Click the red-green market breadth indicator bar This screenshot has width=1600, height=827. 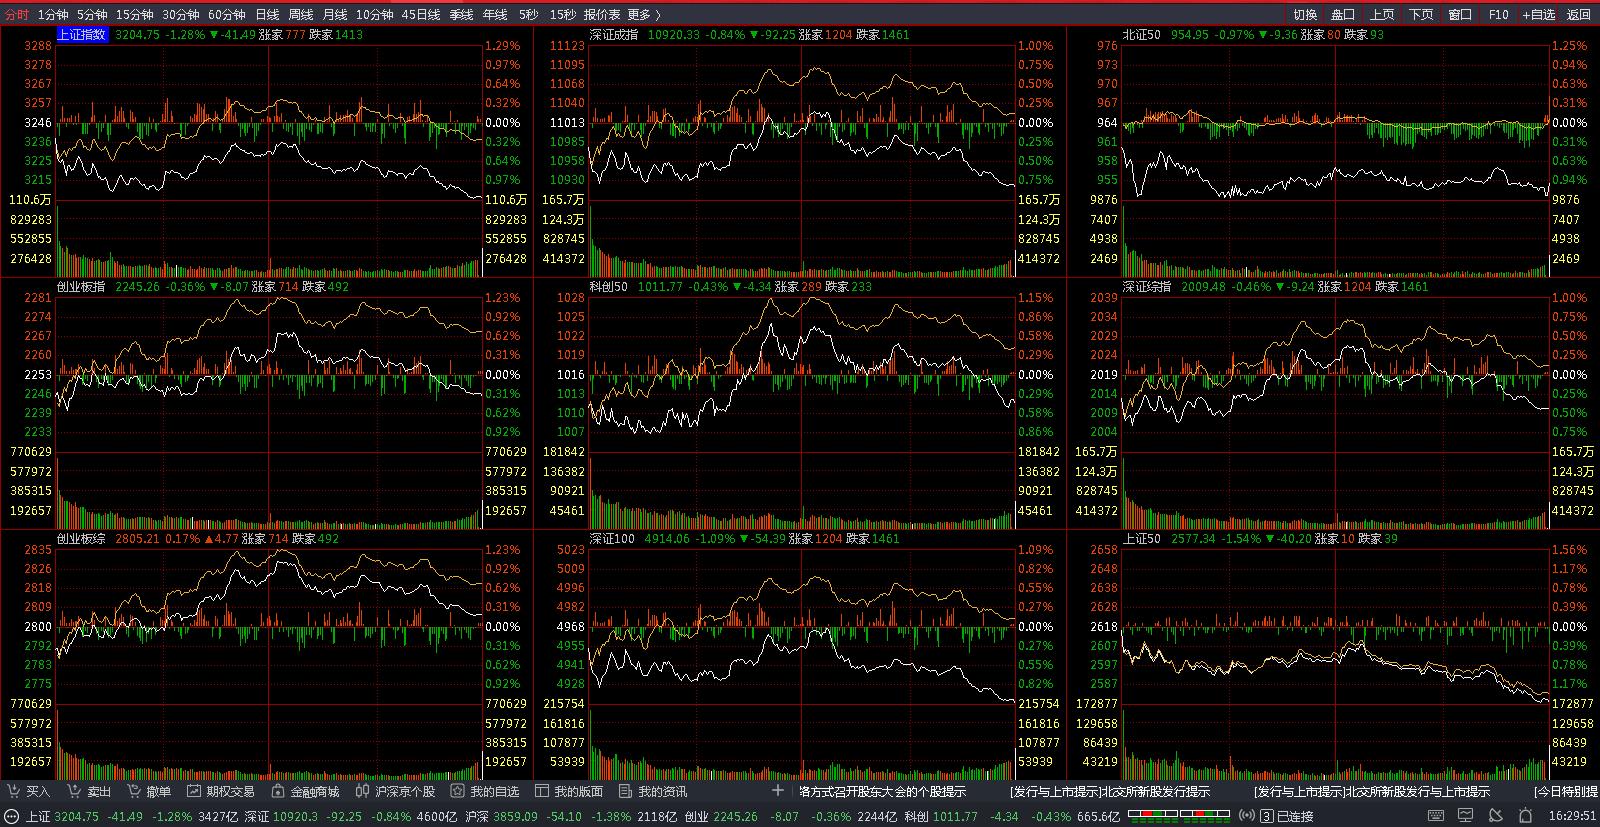pos(1180,816)
